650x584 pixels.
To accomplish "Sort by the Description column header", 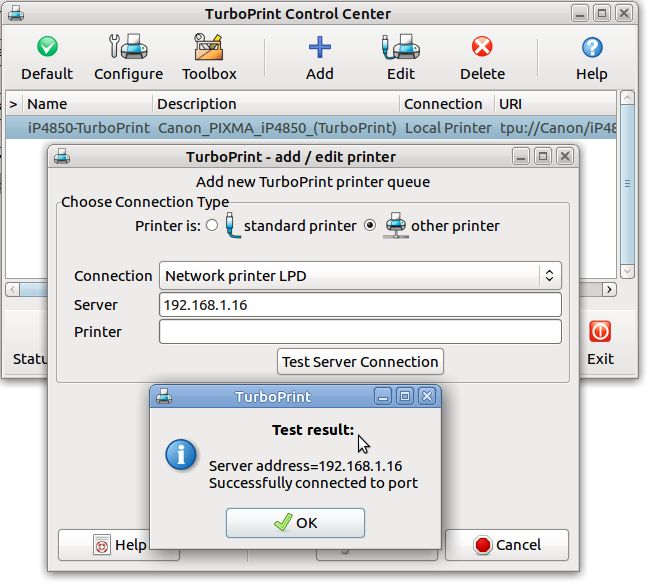I will (x=276, y=104).
